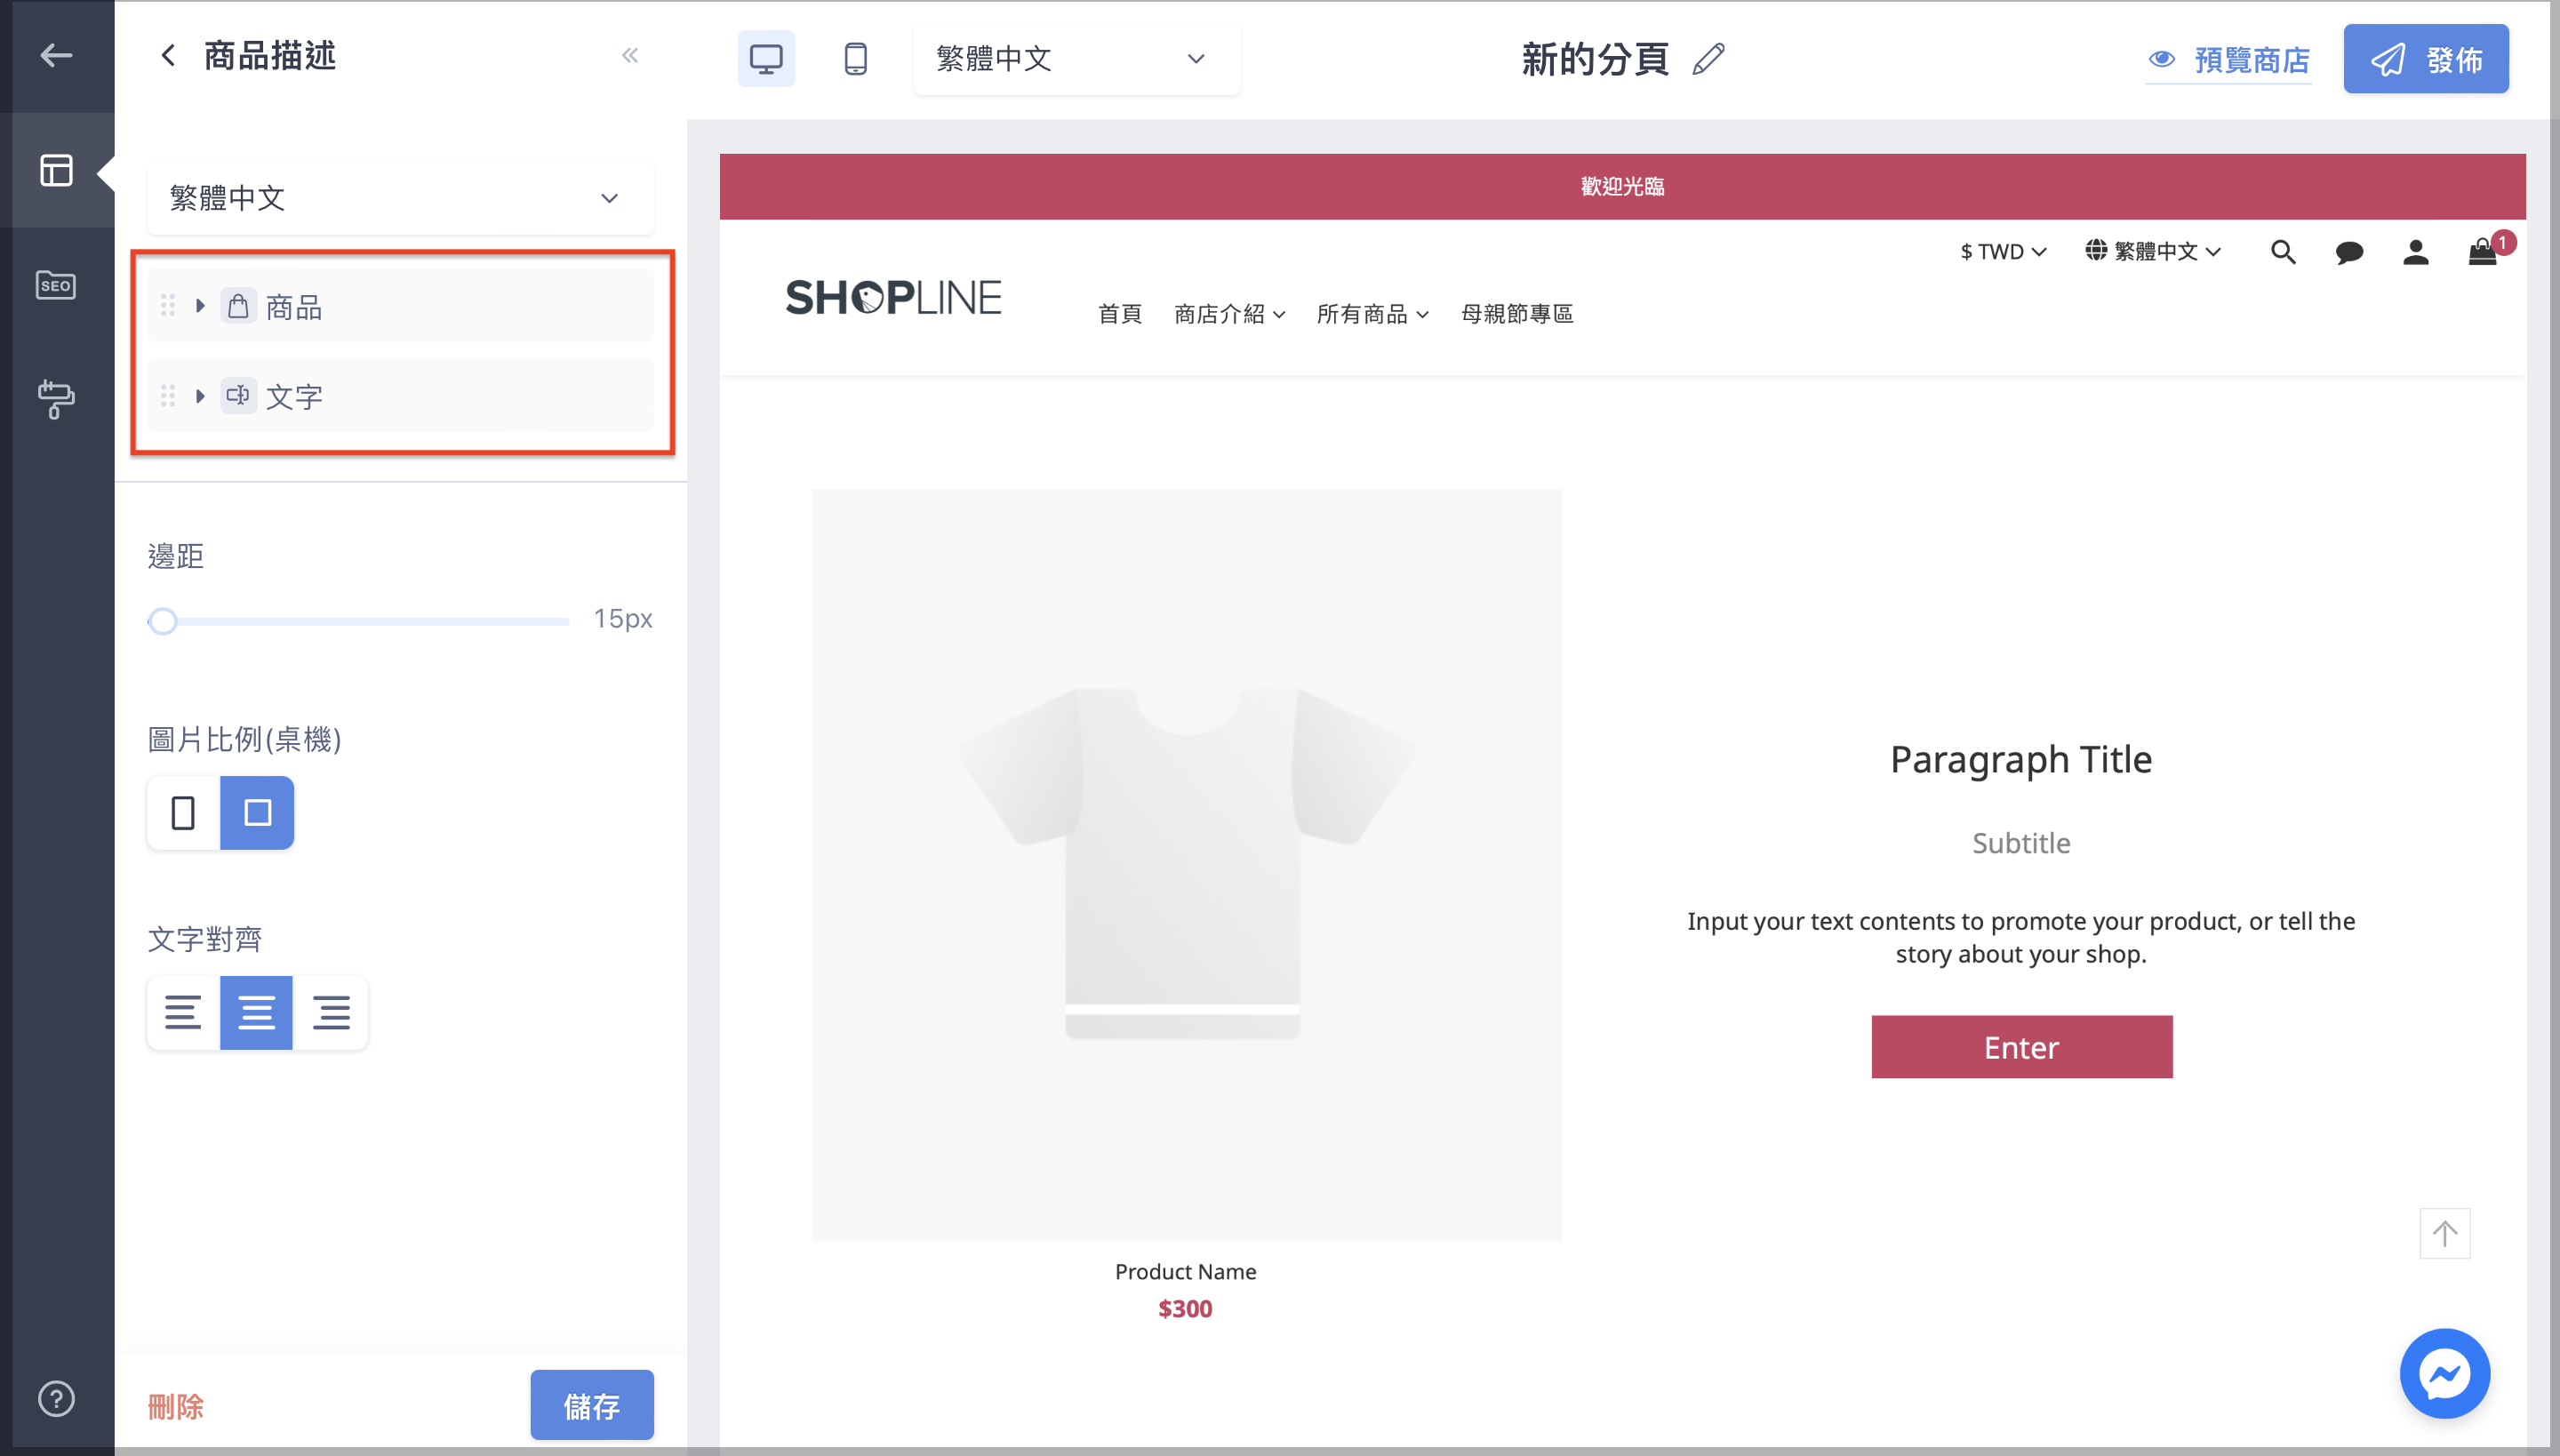
Task: Click the T-shirt product placeholder image
Action: tap(1186, 864)
